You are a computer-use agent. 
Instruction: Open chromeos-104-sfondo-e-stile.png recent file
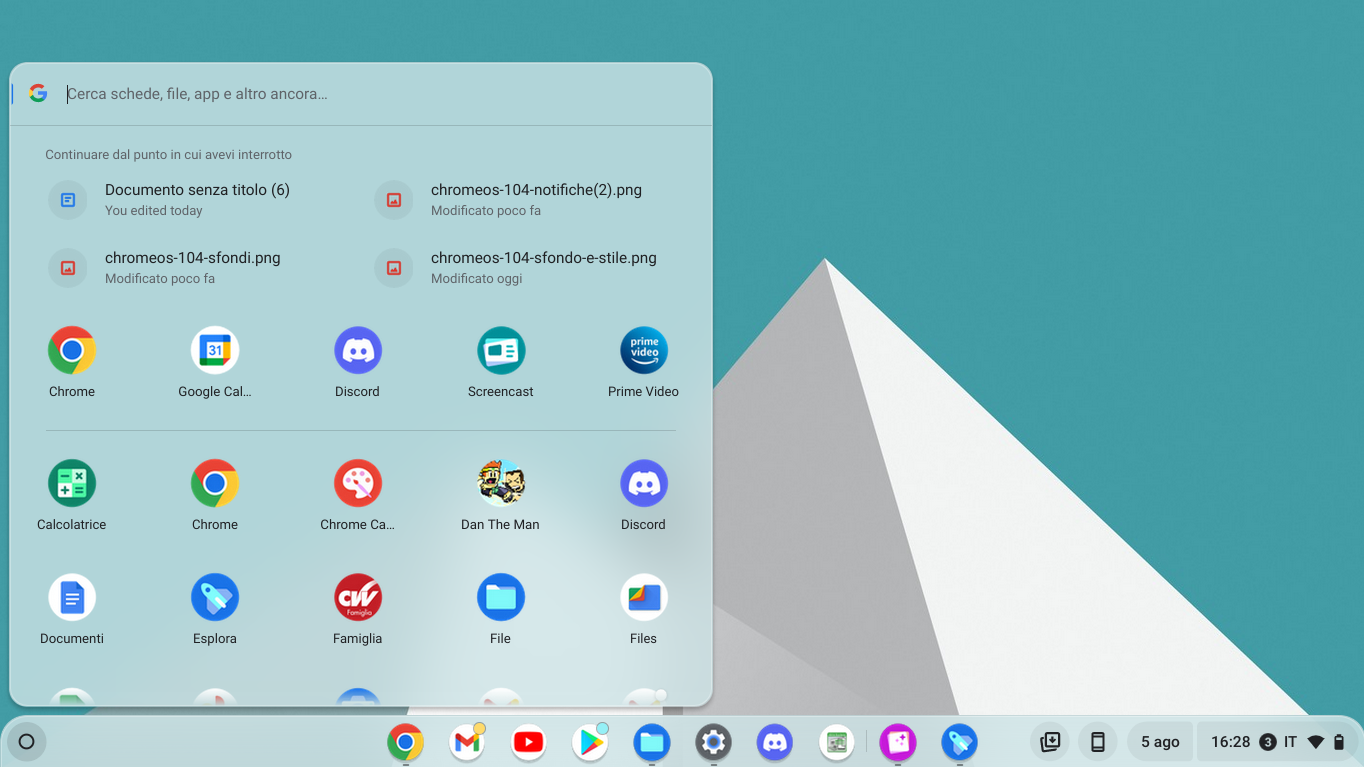click(543, 267)
